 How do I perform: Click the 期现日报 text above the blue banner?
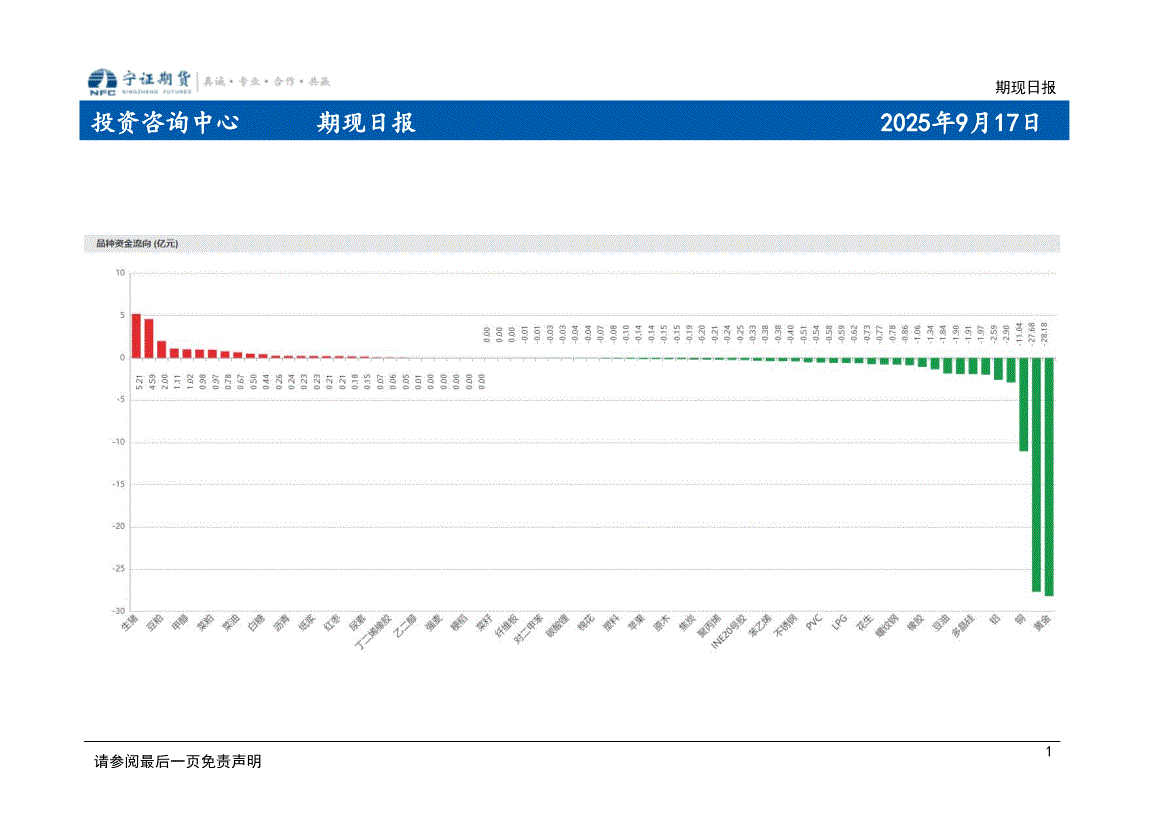[x=1025, y=87]
